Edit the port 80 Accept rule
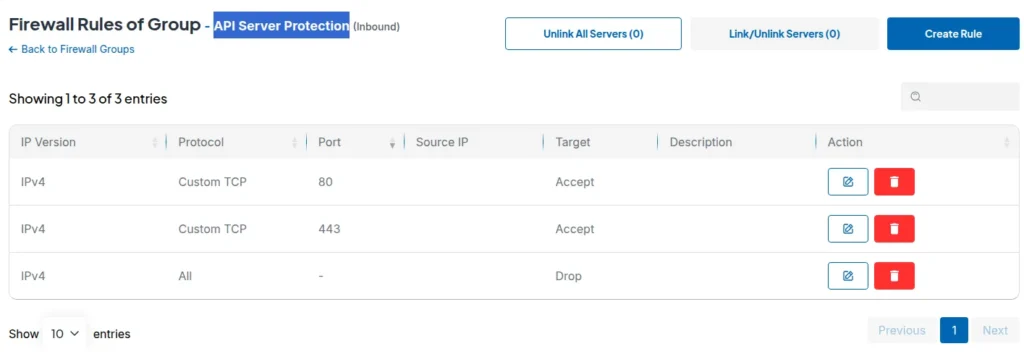 (x=848, y=182)
